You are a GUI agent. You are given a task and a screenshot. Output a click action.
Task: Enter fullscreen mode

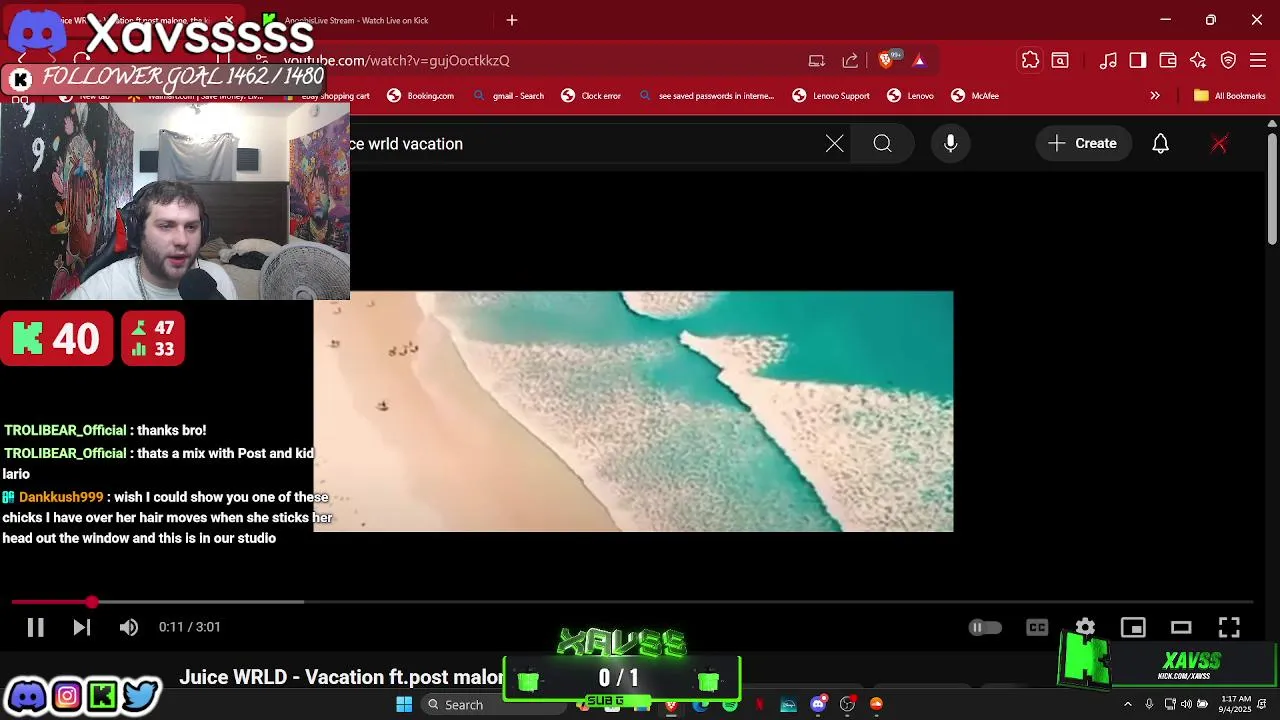[1229, 627]
